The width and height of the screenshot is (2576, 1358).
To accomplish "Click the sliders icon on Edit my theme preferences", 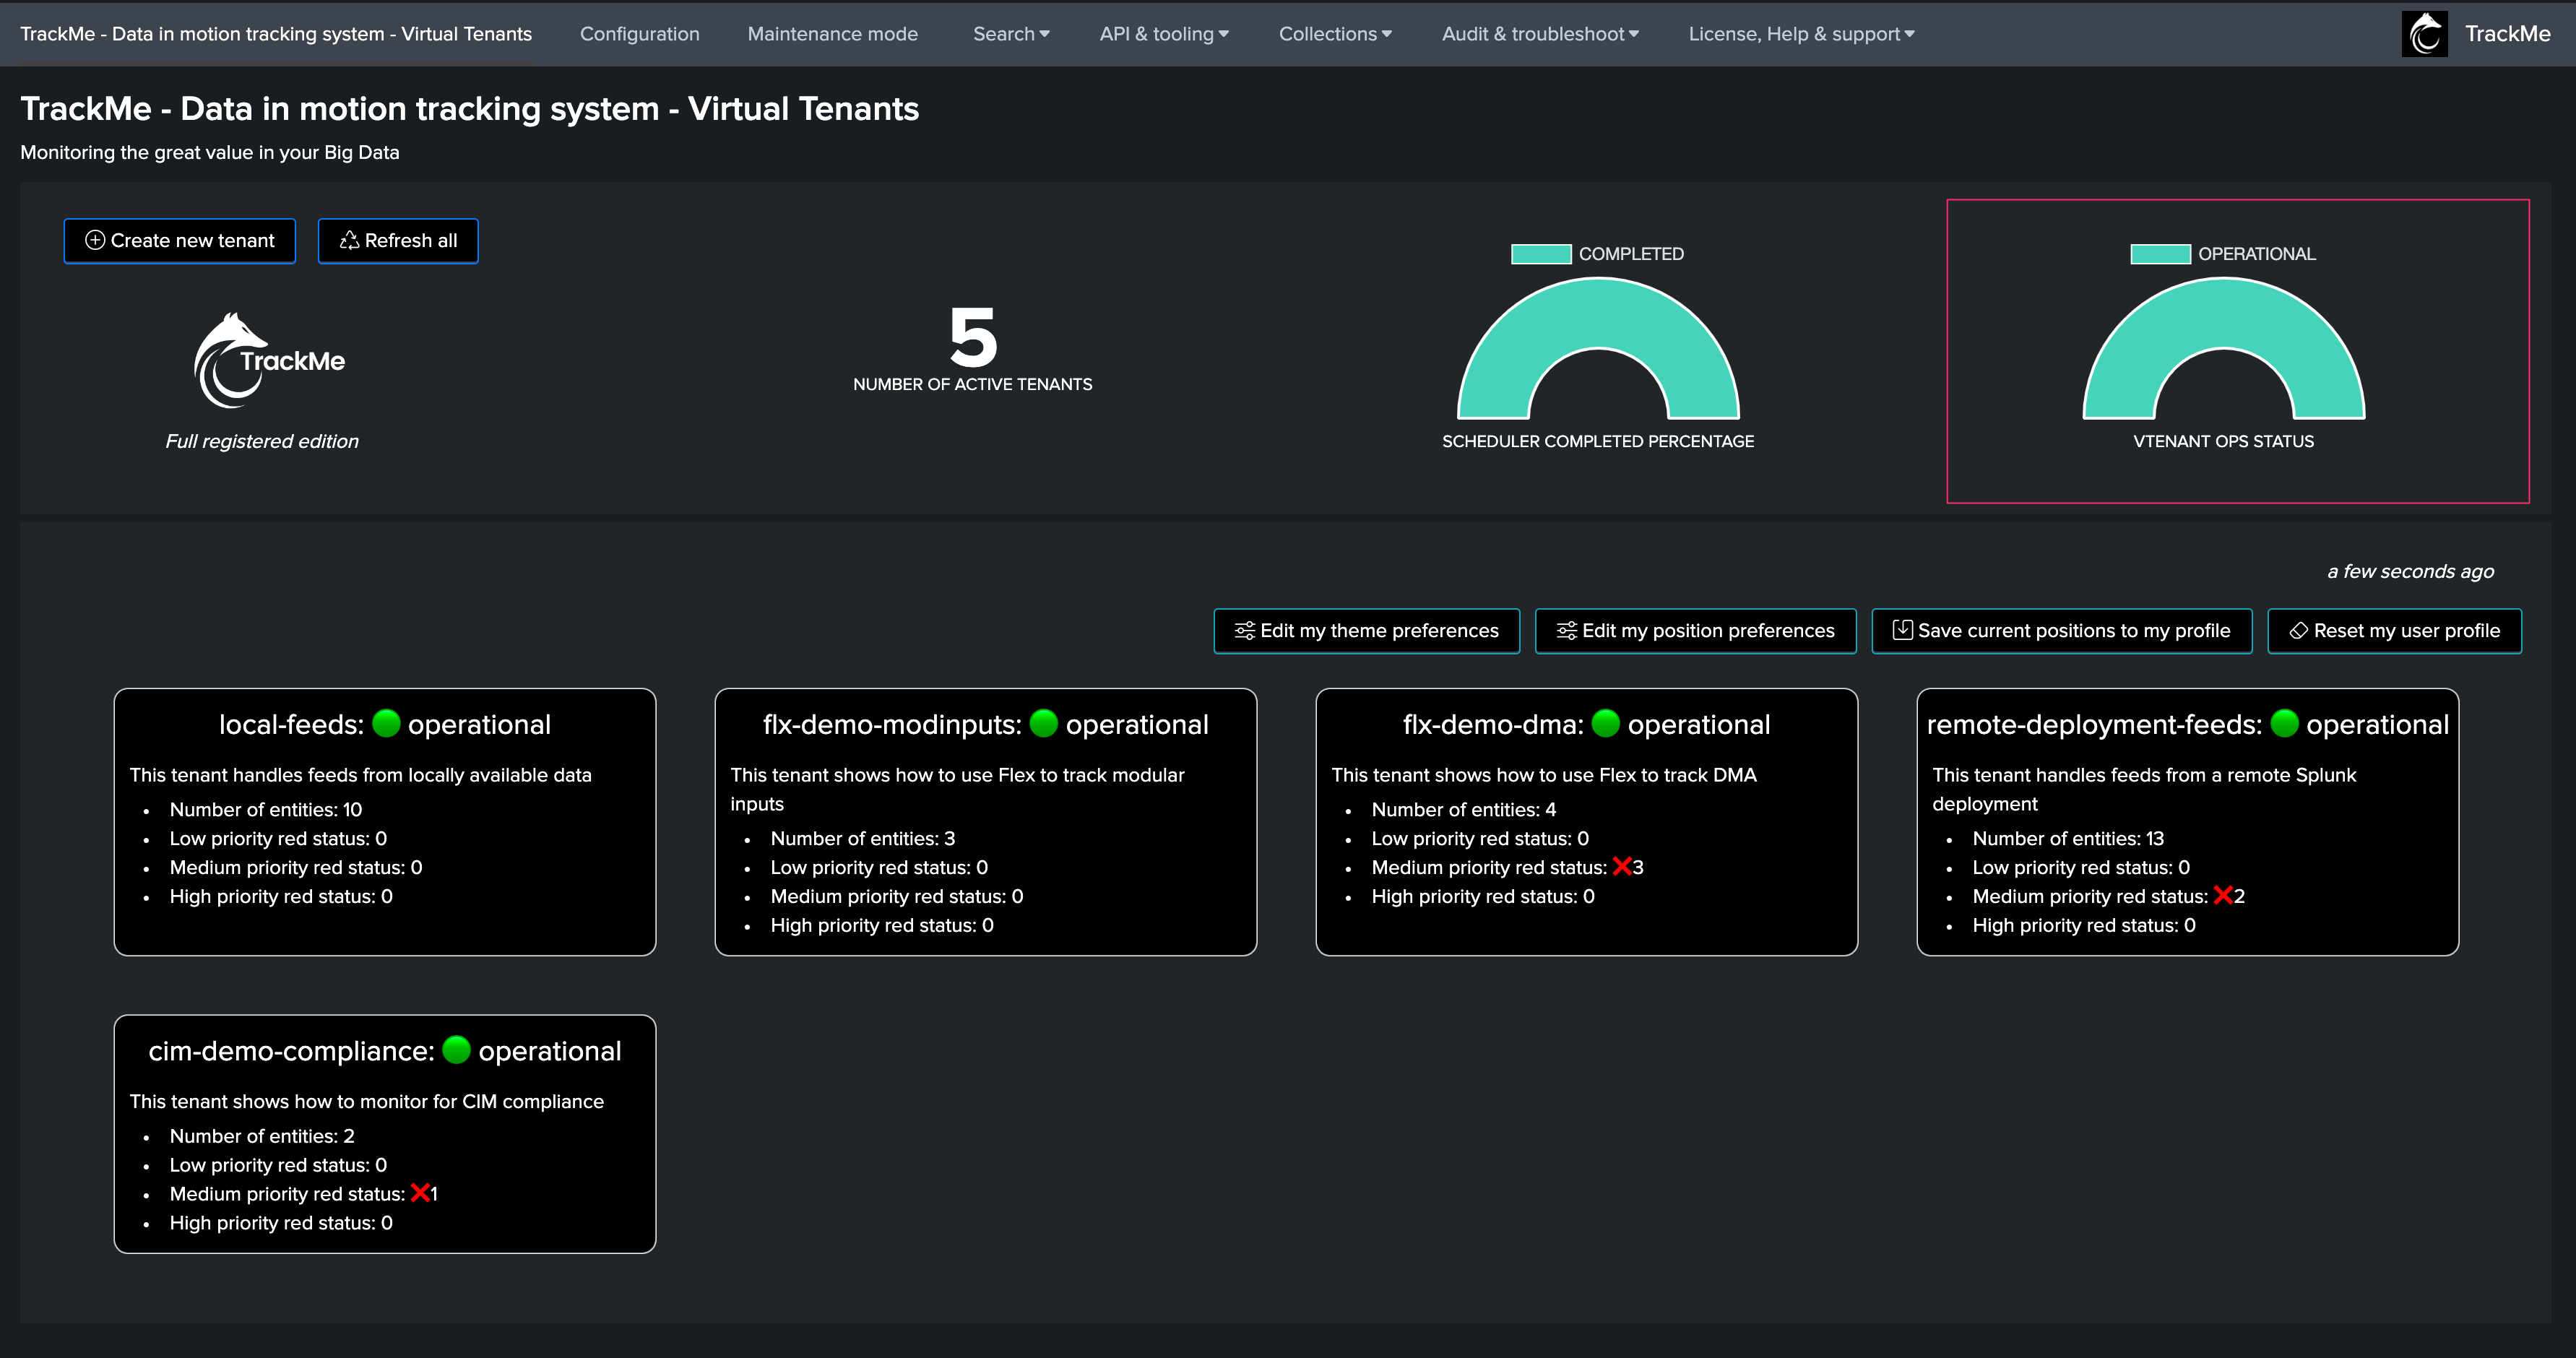I will pyautogui.click(x=1245, y=630).
